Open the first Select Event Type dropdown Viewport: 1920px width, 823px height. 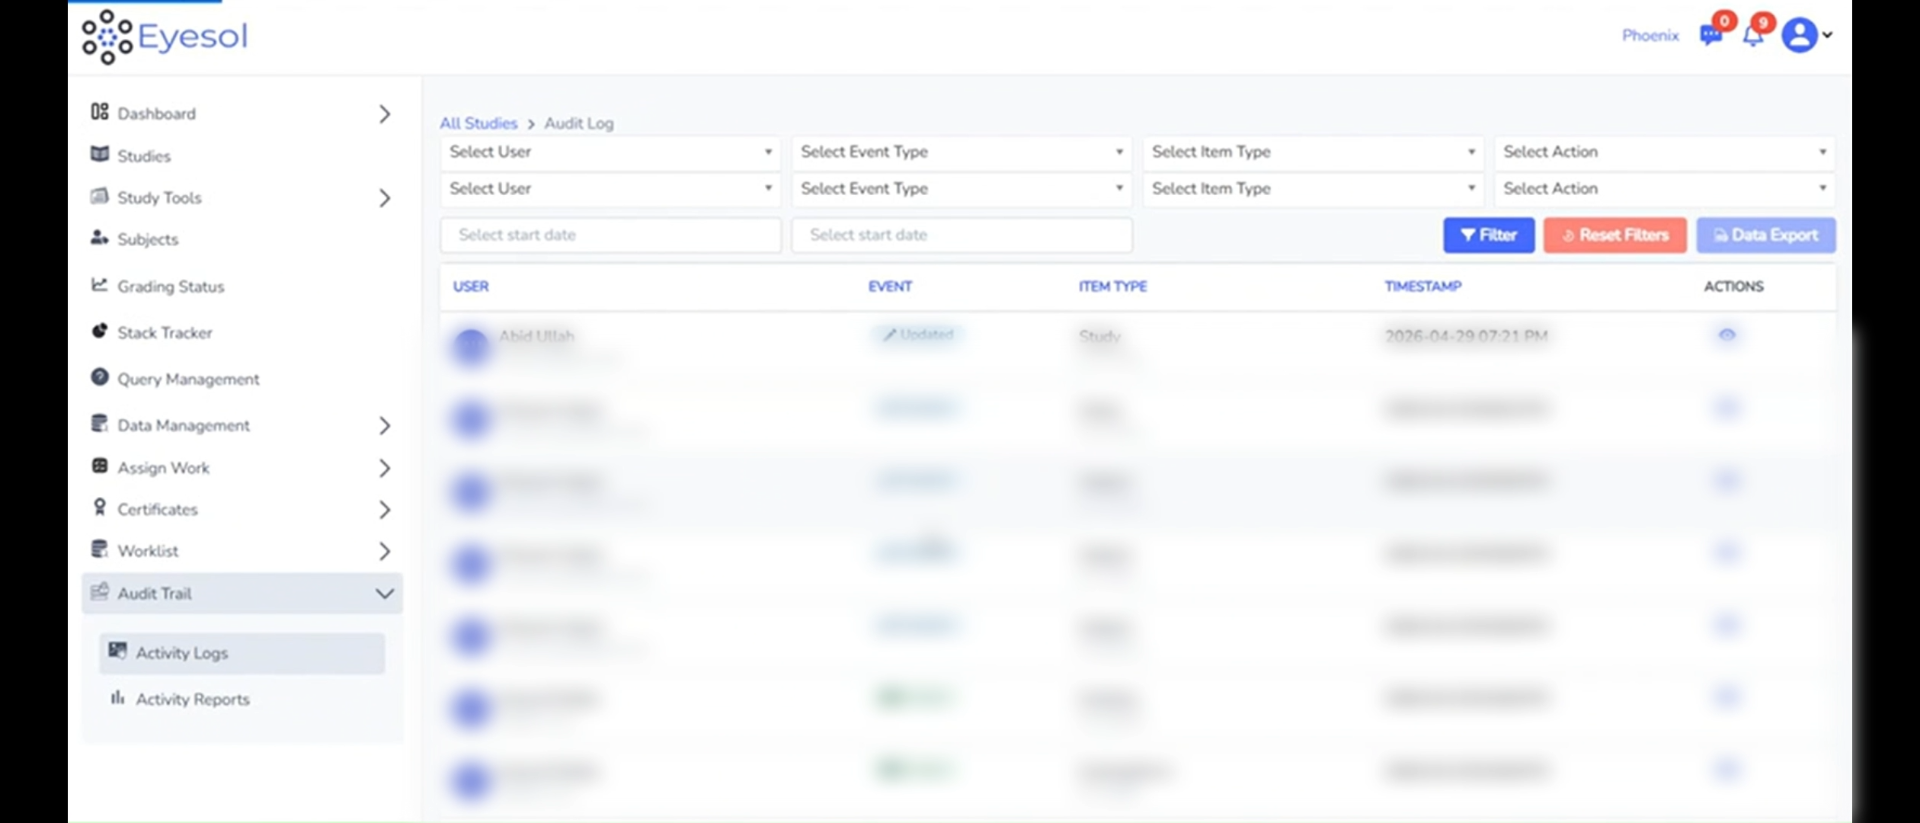pos(961,152)
